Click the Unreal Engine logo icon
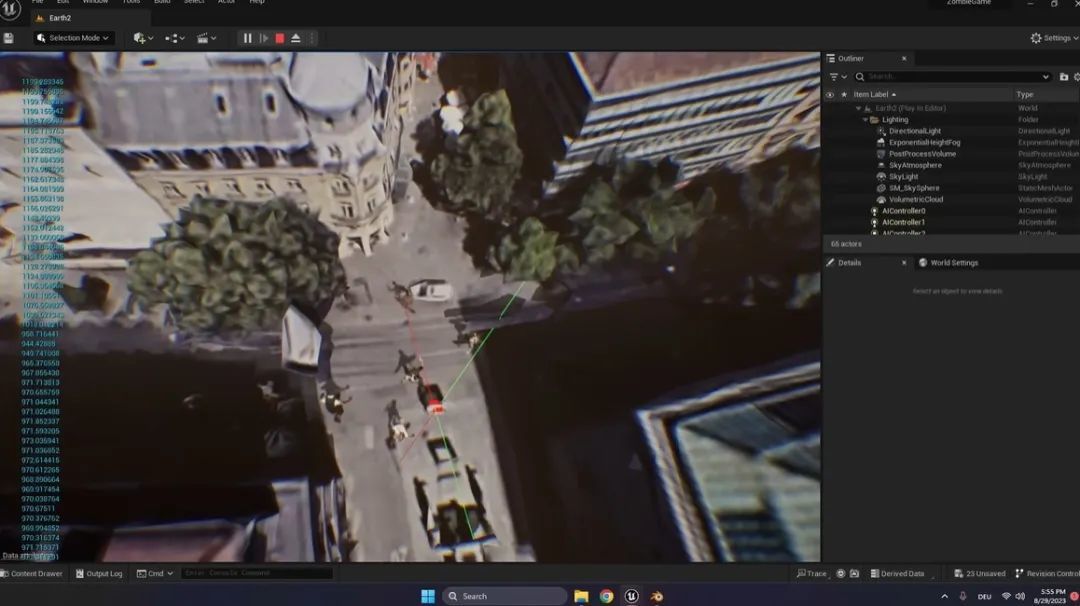1080x606 pixels. point(10,10)
